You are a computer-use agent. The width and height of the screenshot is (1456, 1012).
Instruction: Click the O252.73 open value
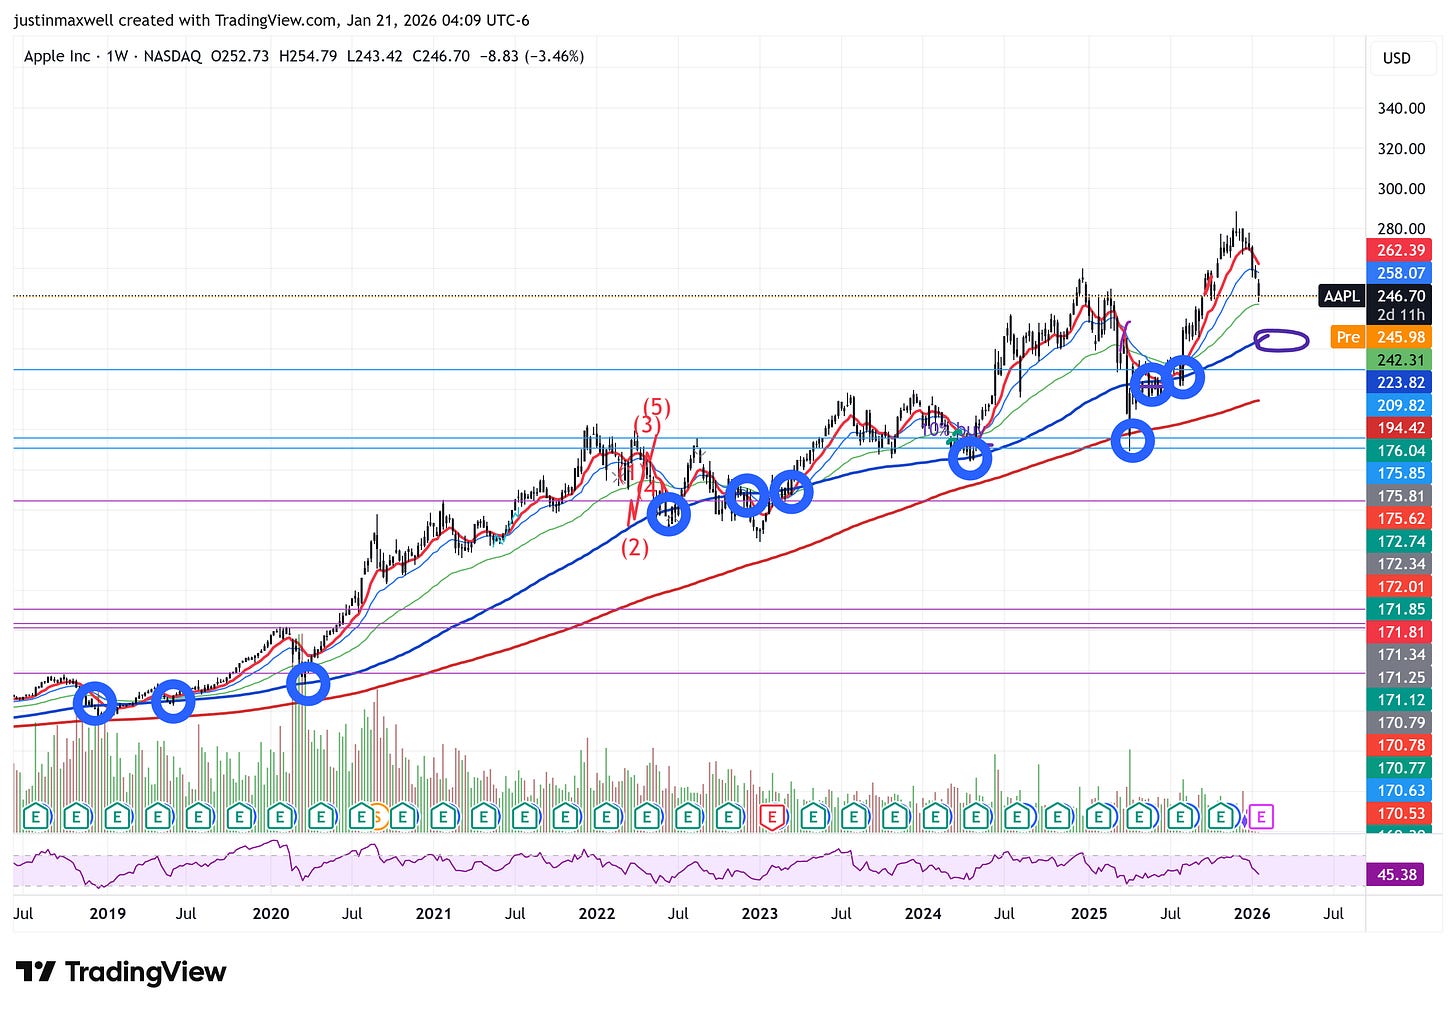pyautogui.click(x=240, y=56)
